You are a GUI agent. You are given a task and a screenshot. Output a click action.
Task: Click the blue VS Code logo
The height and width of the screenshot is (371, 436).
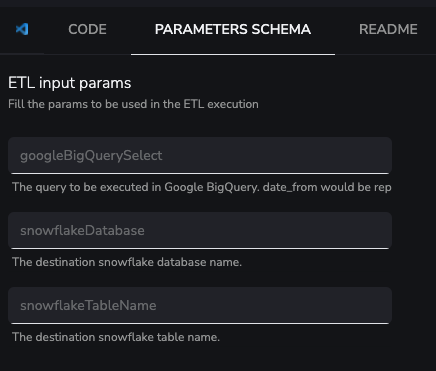click(x=22, y=29)
